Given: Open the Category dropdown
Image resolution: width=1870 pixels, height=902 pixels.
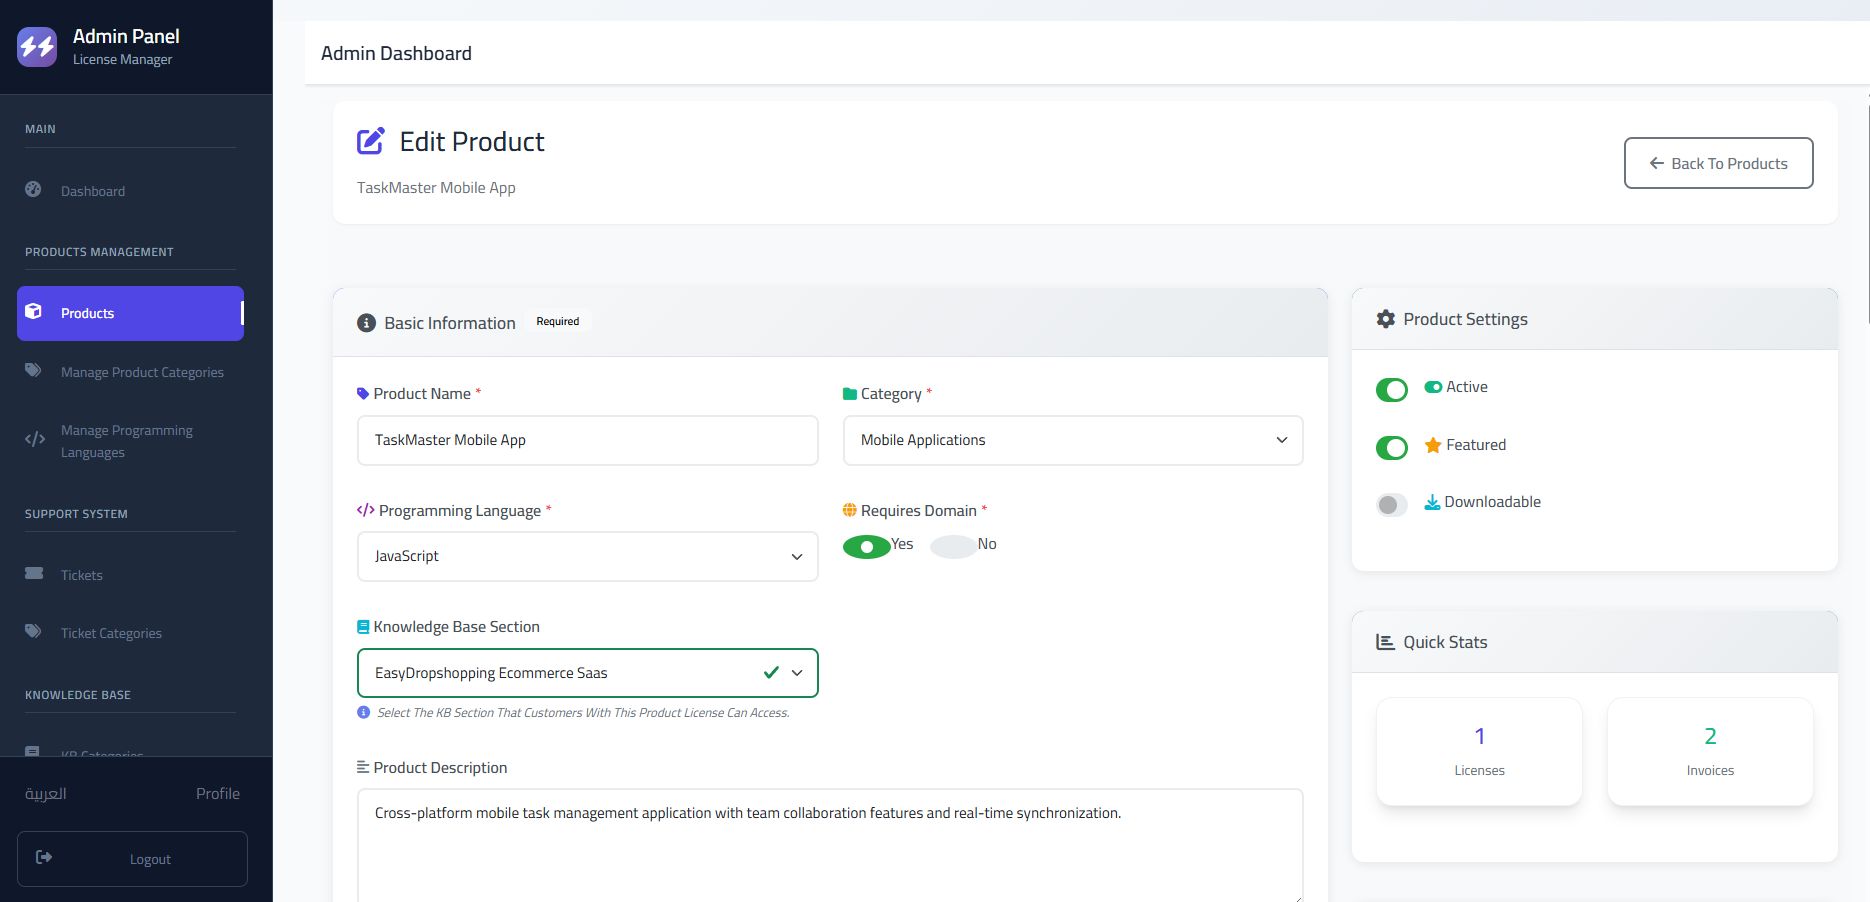Looking at the screenshot, I should (x=1072, y=440).
